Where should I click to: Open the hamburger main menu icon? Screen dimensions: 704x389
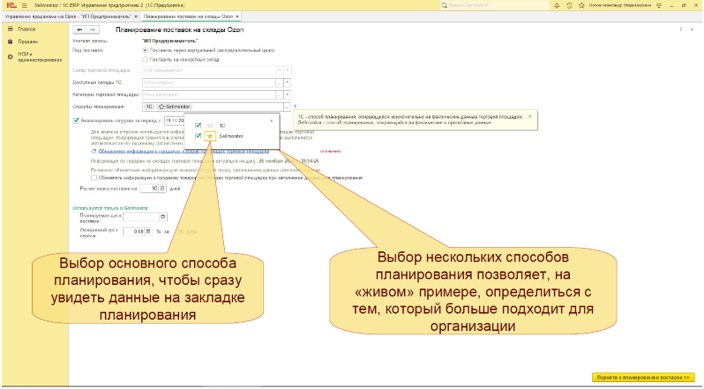click(24, 5)
